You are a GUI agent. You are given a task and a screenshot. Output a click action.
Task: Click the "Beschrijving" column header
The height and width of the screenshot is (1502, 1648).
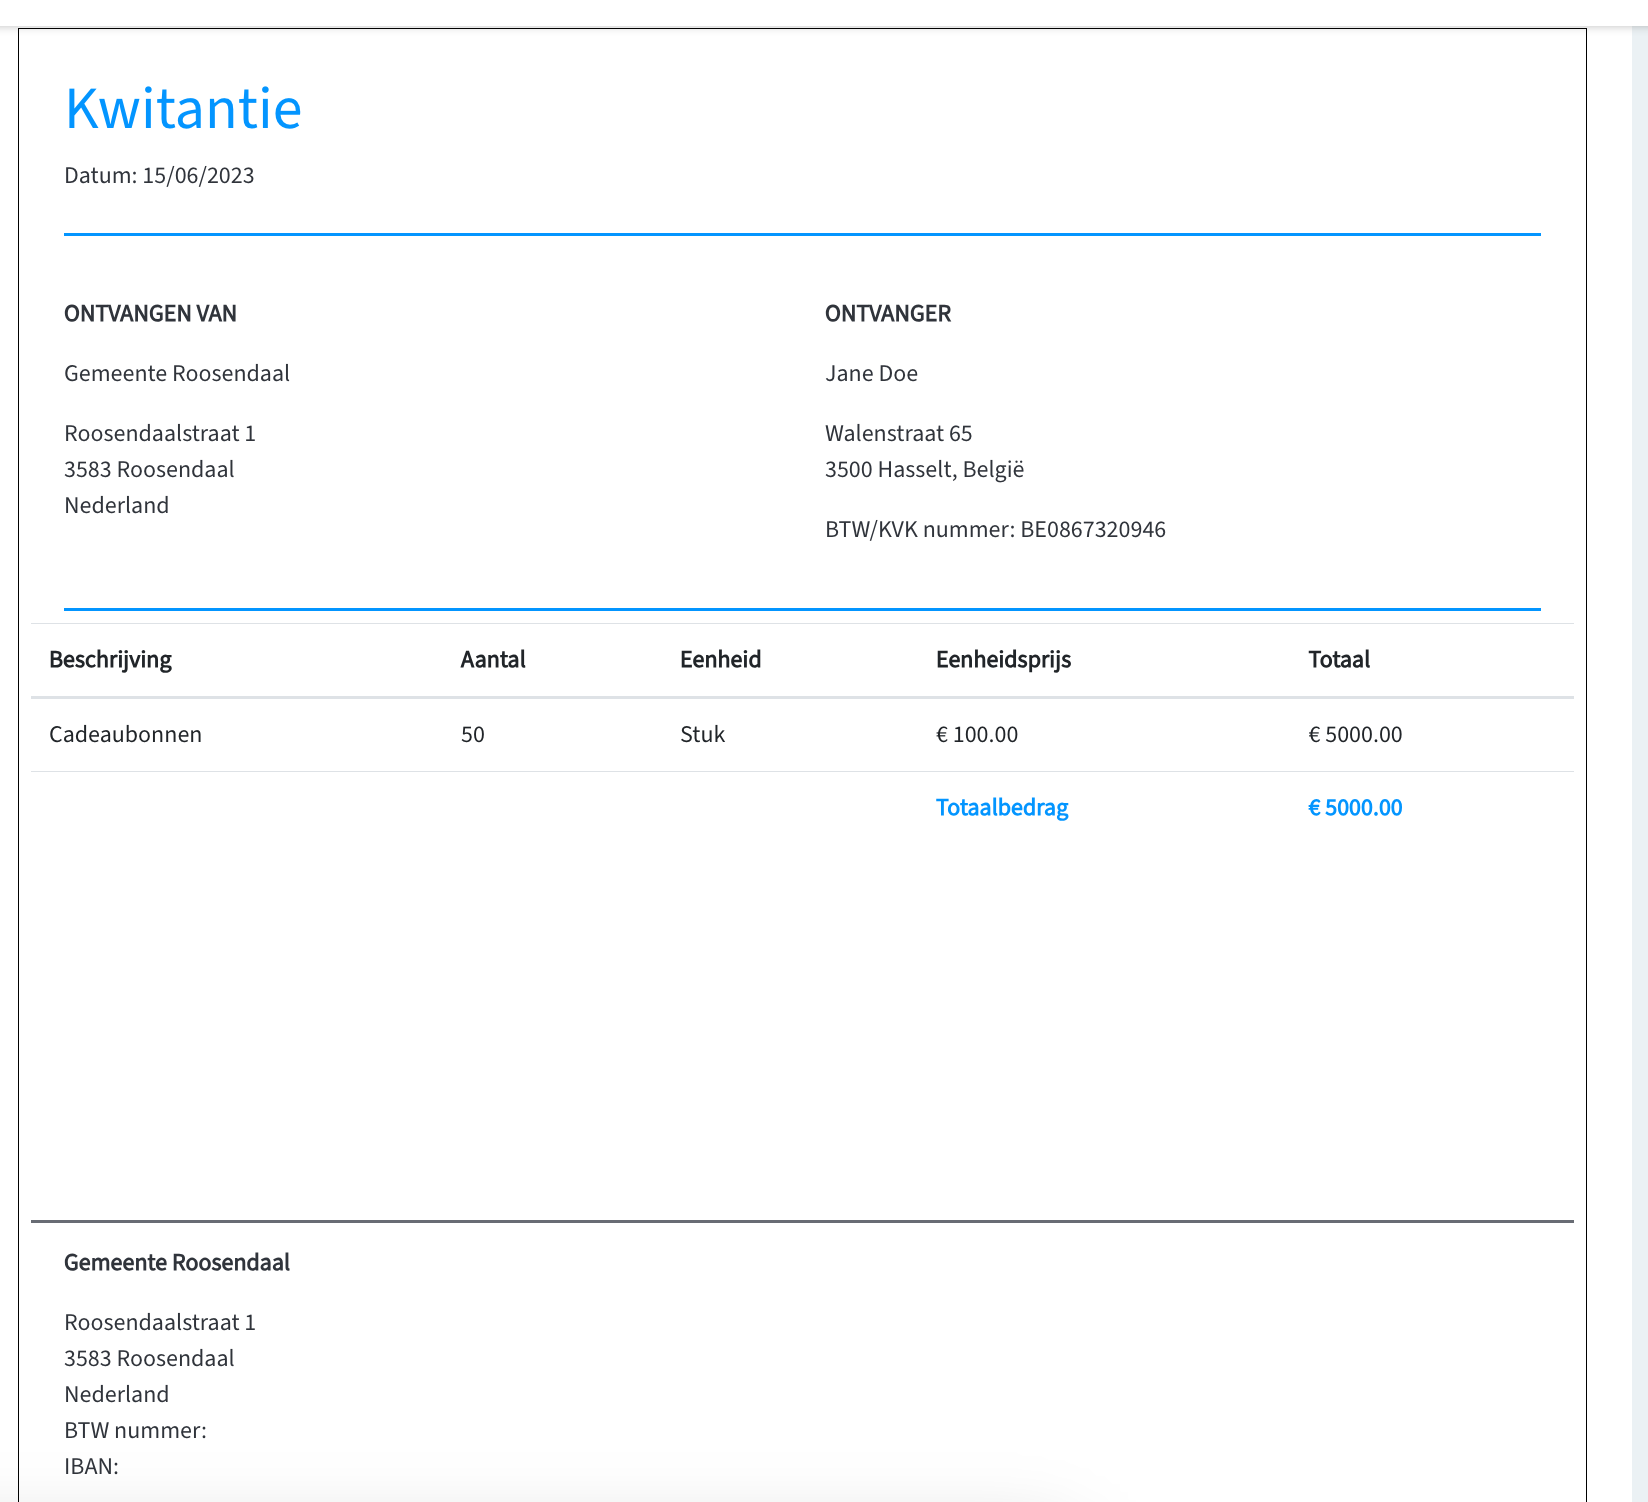pos(110,660)
